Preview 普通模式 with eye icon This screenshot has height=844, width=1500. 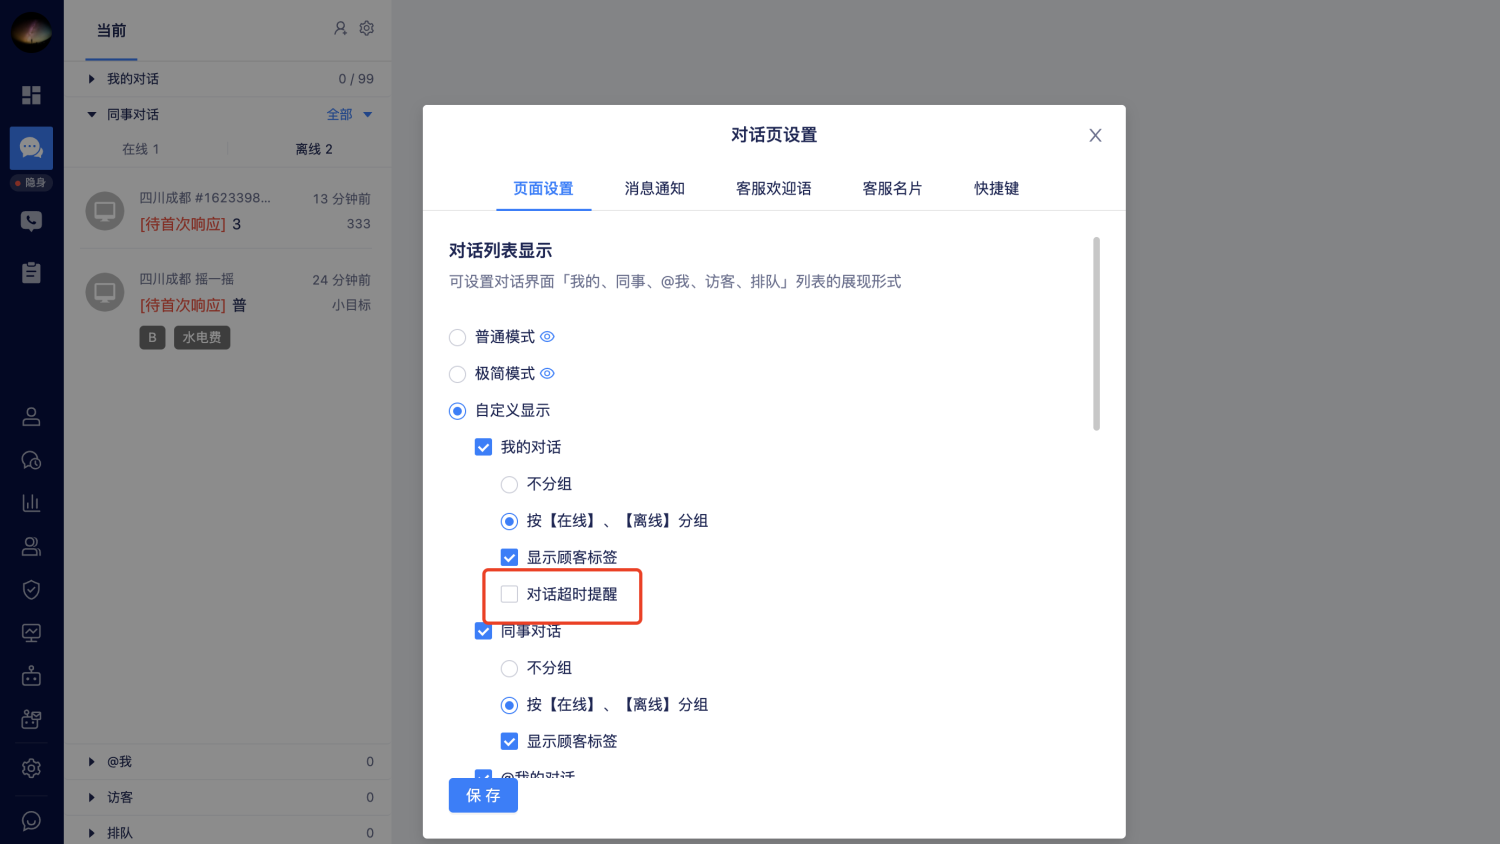[x=547, y=337]
